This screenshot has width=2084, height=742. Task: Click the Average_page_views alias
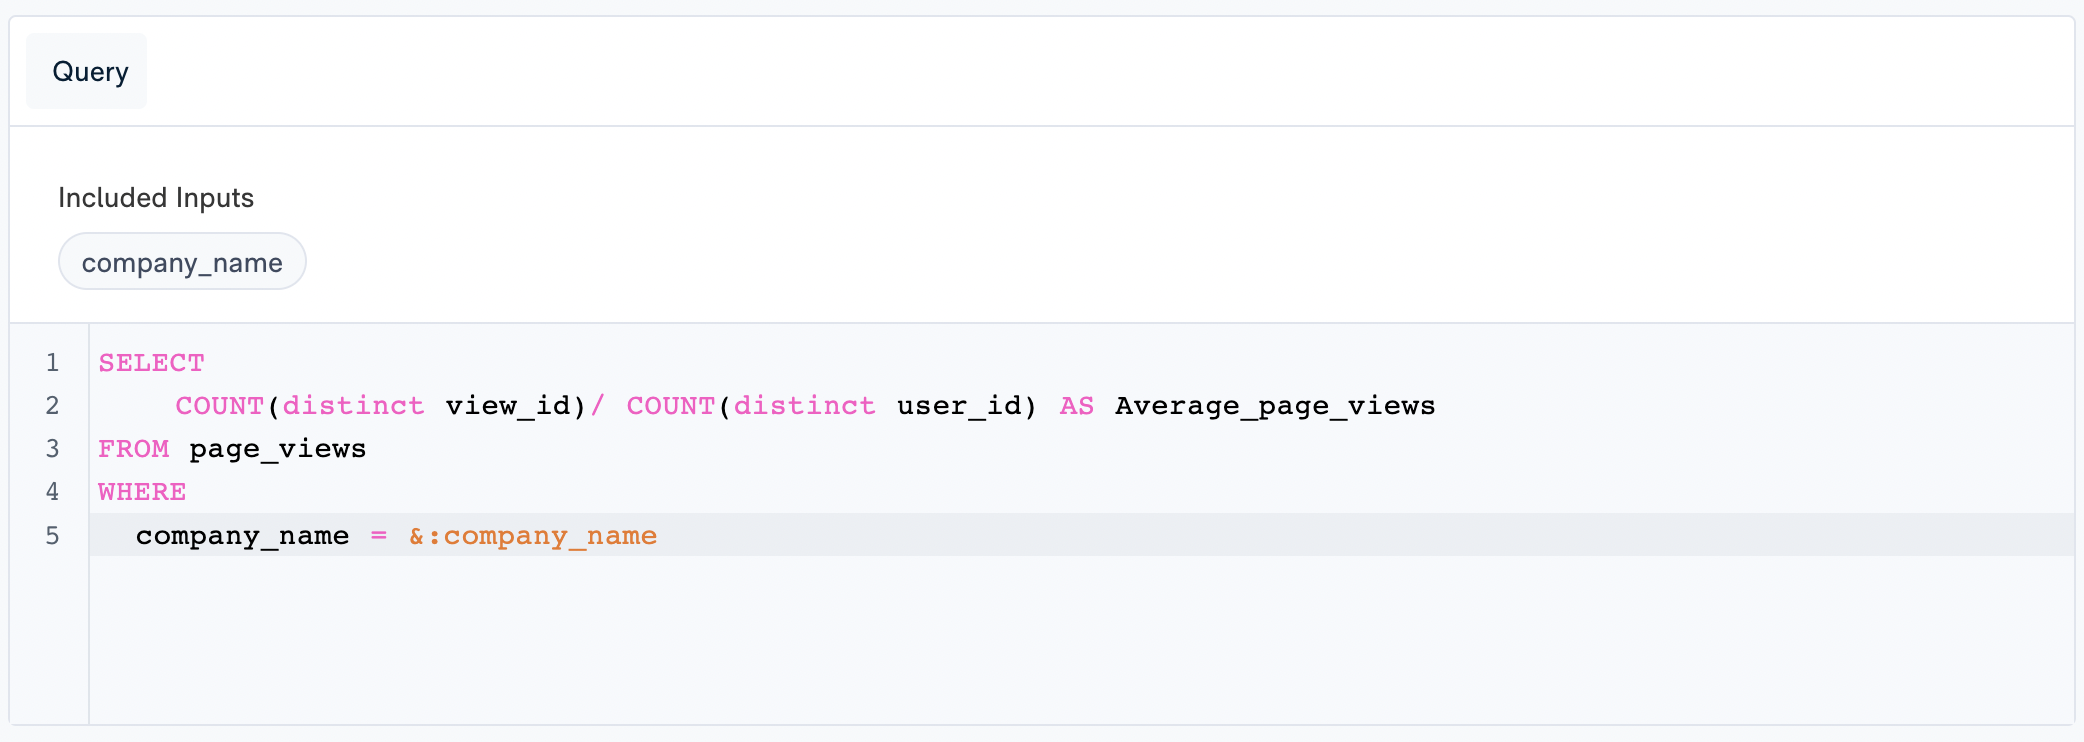(1275, 406)
